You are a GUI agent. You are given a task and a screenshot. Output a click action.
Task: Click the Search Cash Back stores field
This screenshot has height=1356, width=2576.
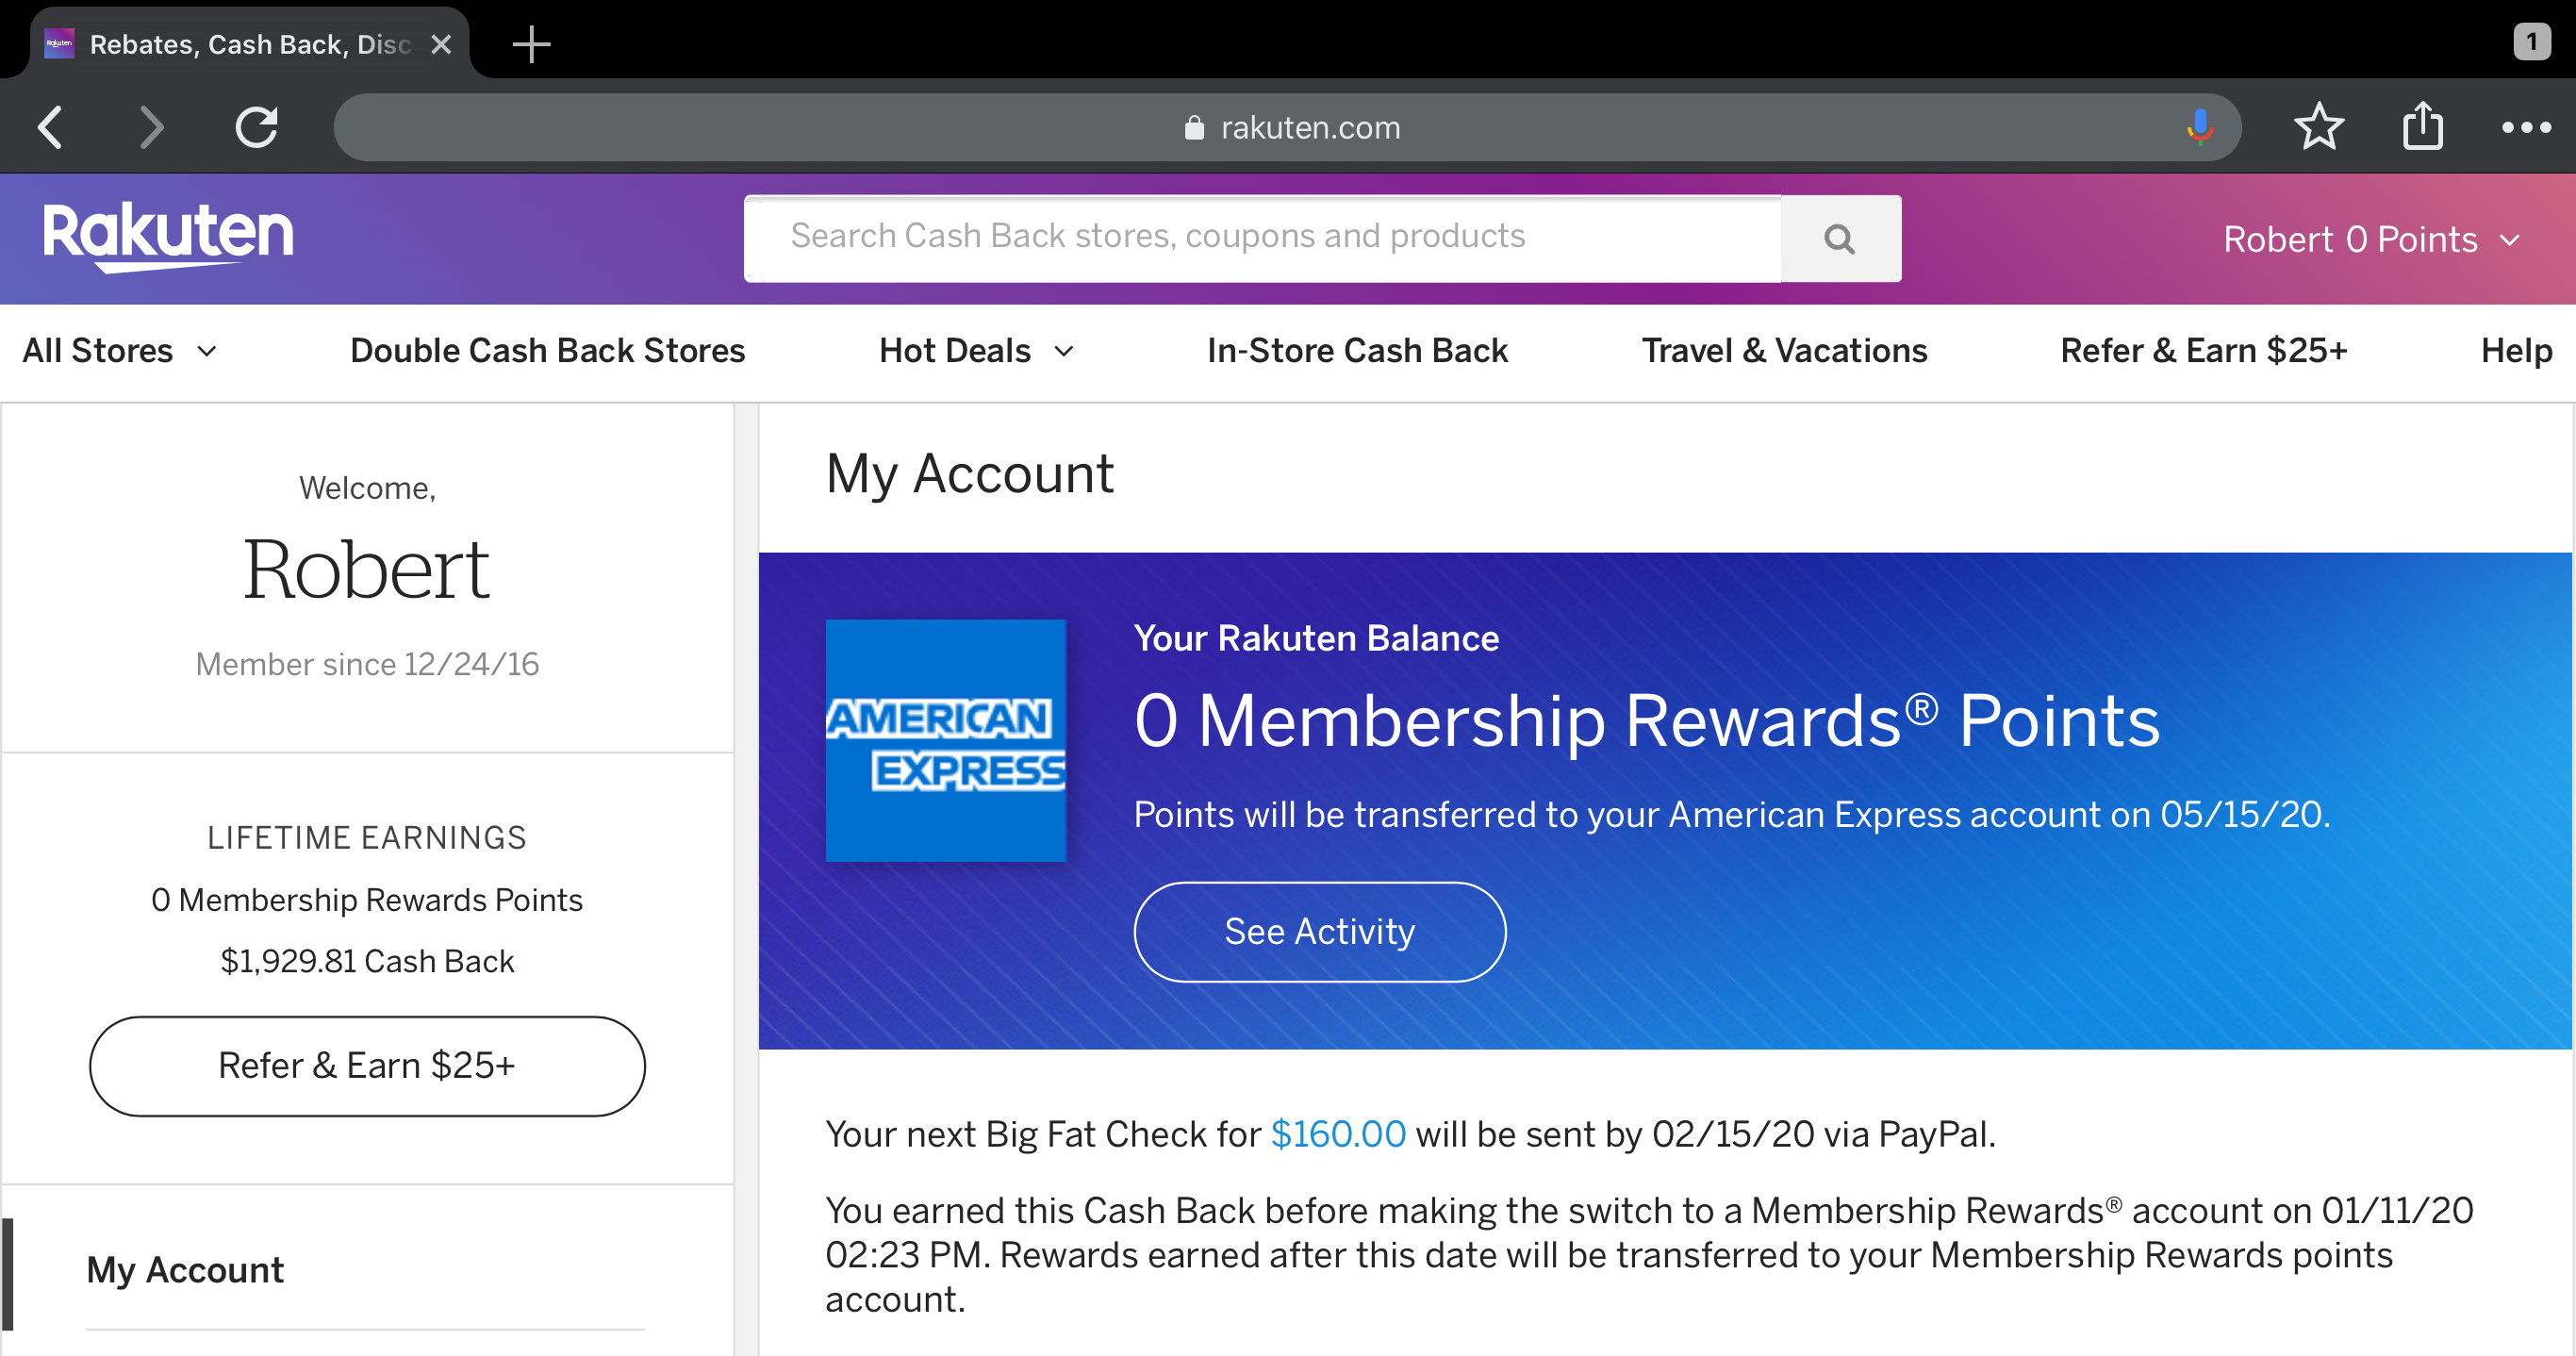pos(1262,238)
